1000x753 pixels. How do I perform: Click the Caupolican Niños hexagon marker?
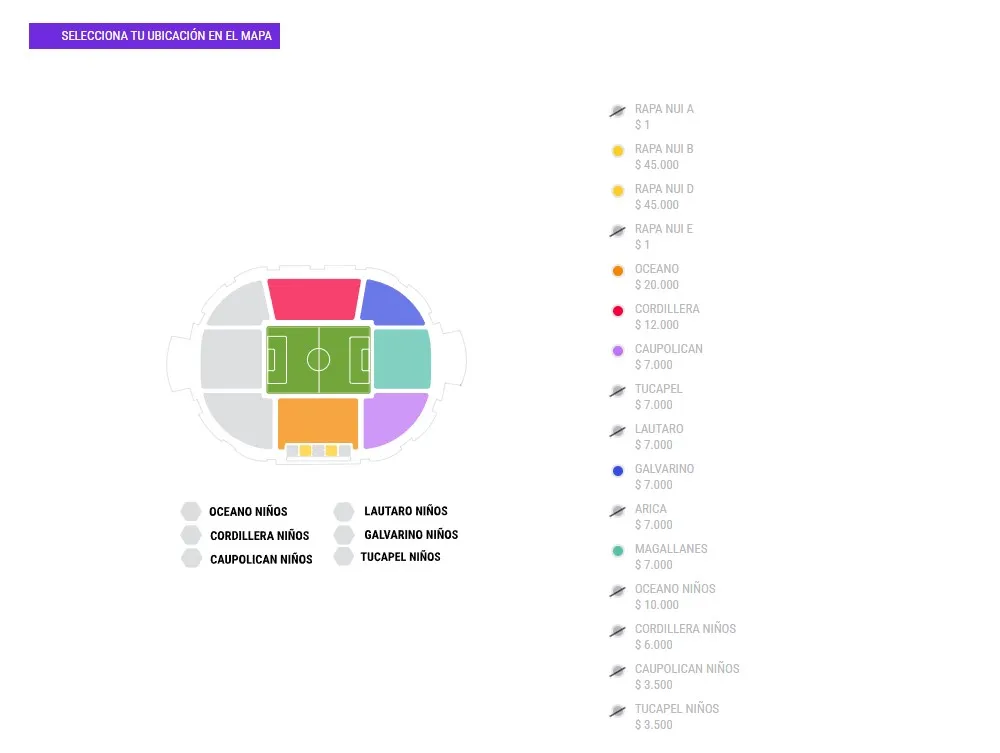click(191, 559)
